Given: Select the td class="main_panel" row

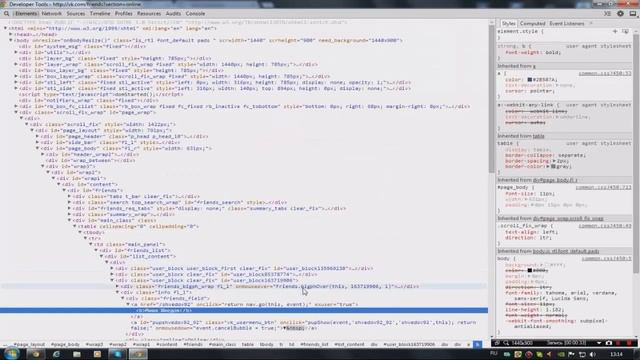Looking at the screenshot, I should [x=130, y=244].
